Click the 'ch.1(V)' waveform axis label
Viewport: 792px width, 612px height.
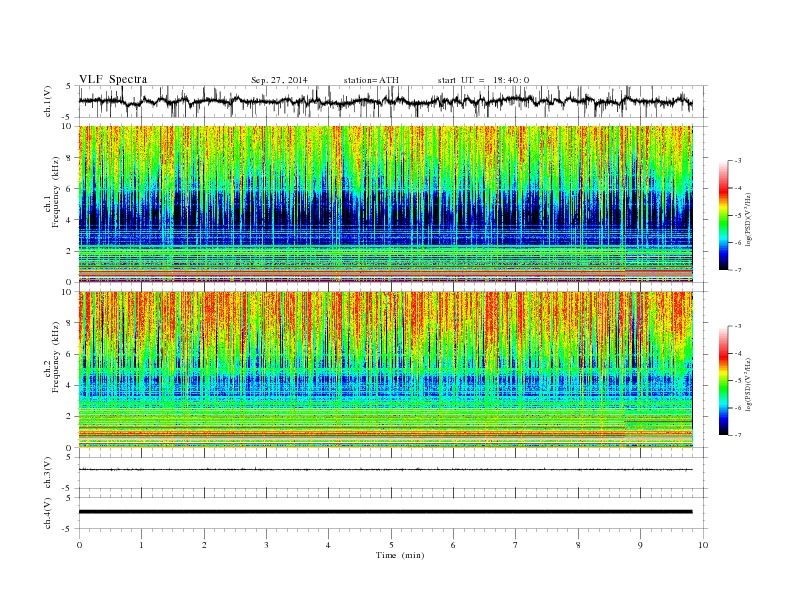click(48, 101)
